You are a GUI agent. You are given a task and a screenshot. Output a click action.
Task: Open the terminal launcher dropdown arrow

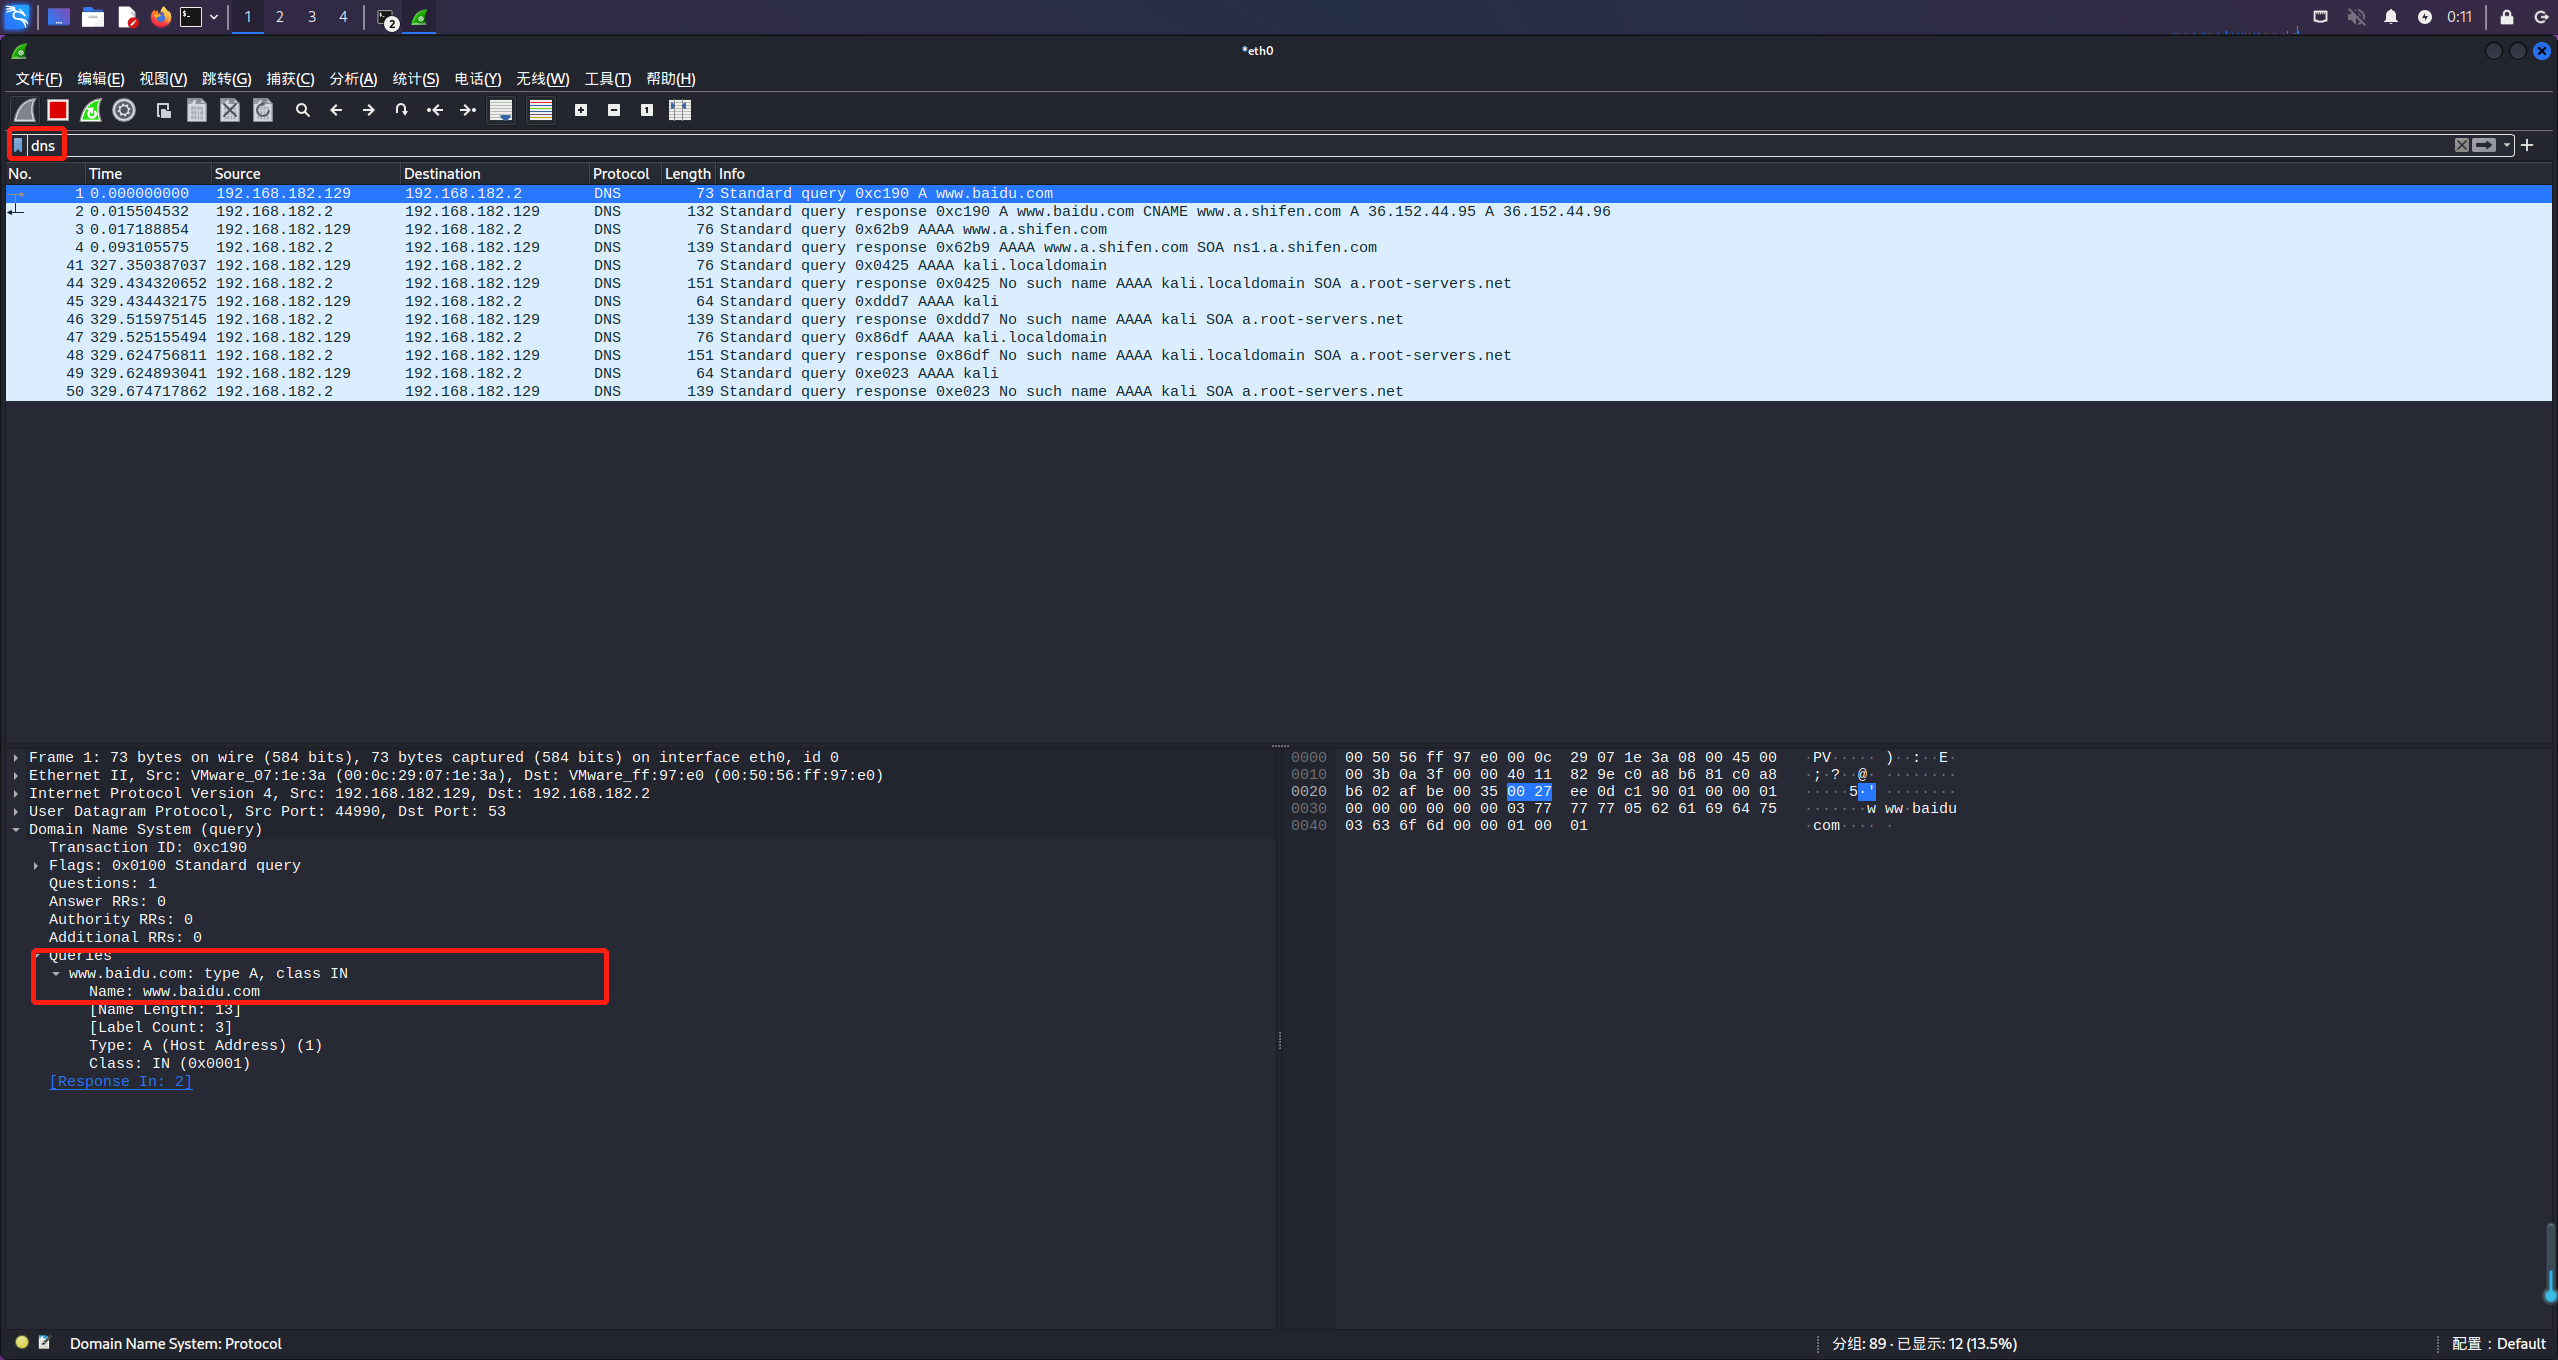(214, 17)
